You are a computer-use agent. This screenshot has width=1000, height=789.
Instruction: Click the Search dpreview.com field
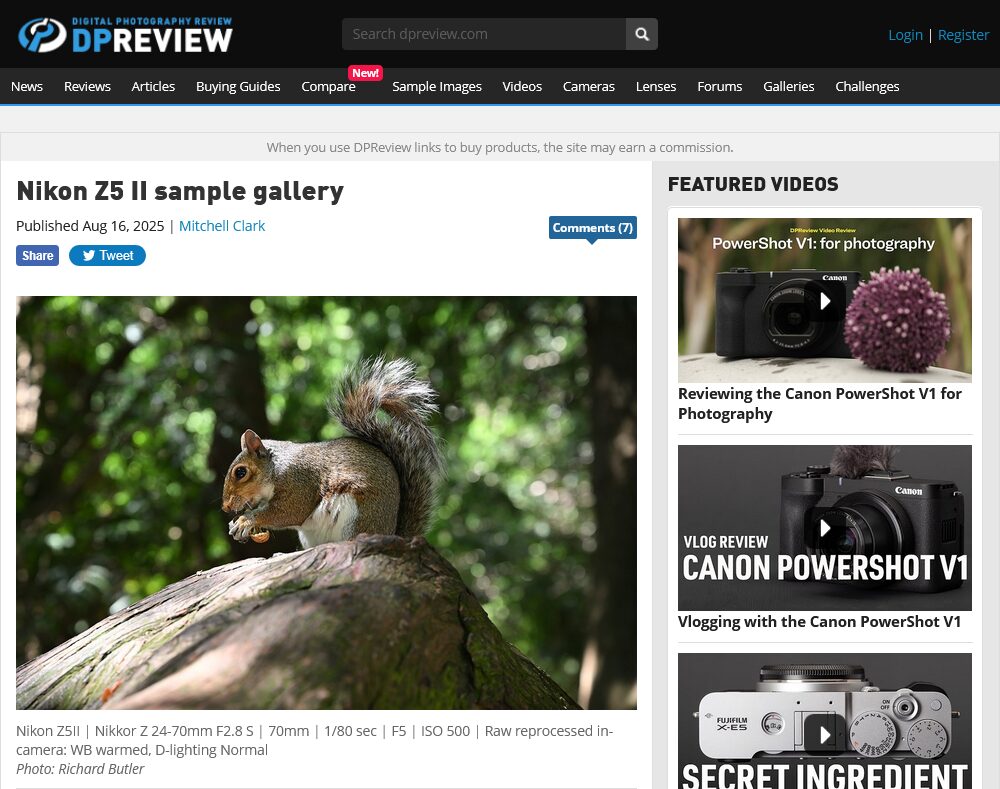click(x=483, y=34)
